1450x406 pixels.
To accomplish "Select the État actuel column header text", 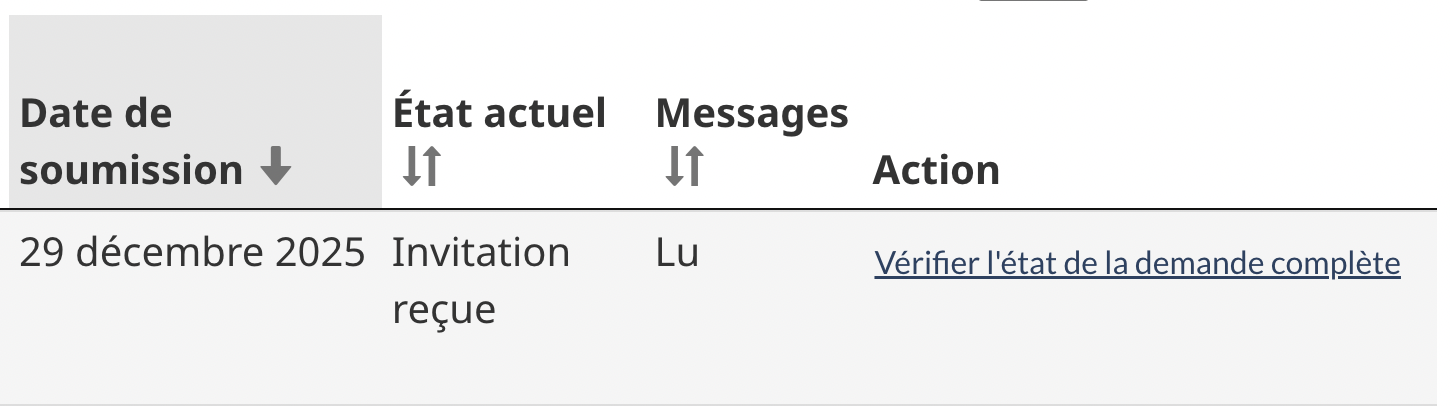I will click(499, 113).
